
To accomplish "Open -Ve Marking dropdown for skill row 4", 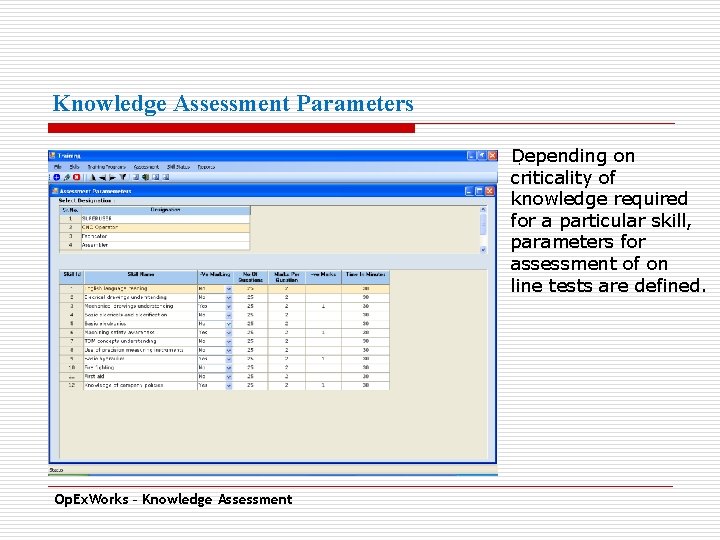I will point(229,315).
